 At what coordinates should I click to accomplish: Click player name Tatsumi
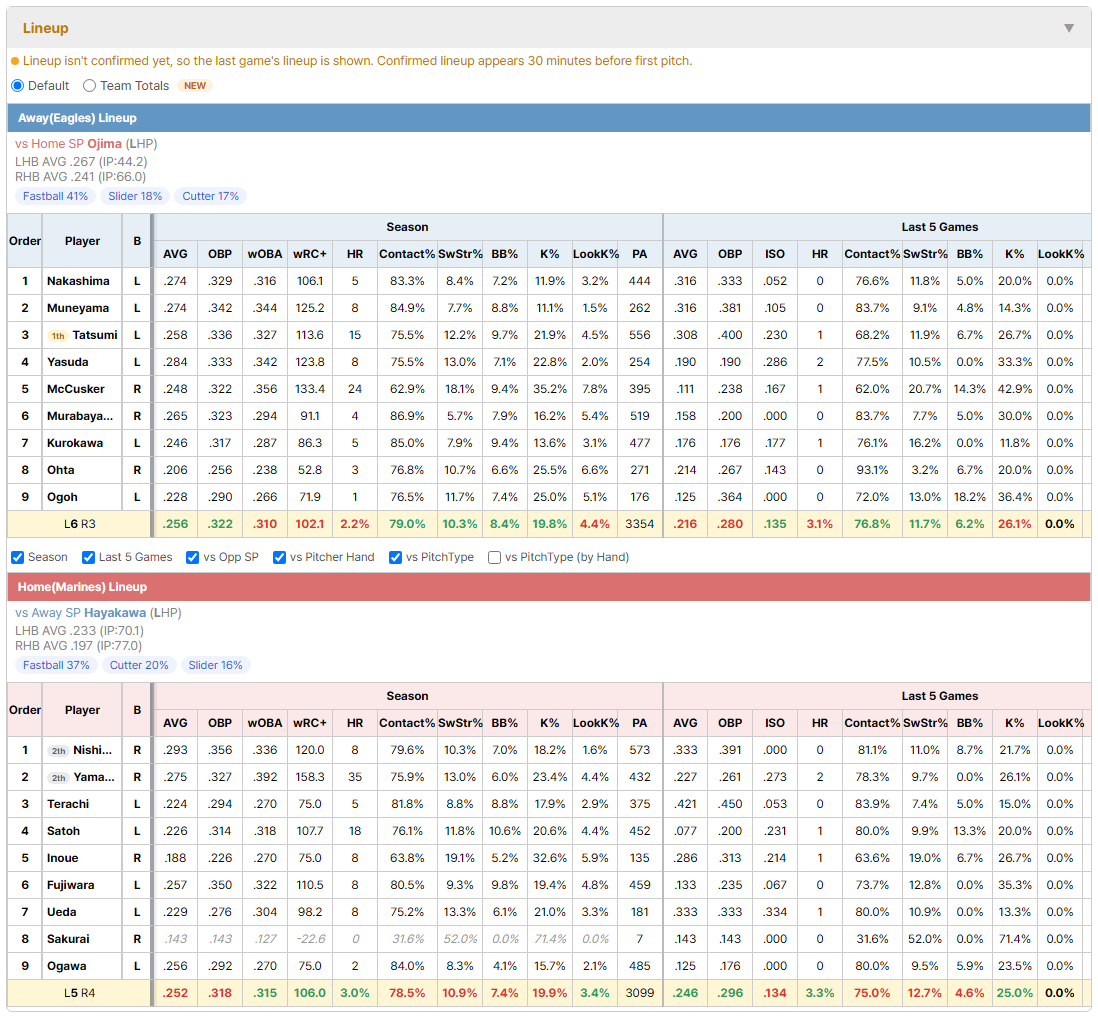pos(95,335)
